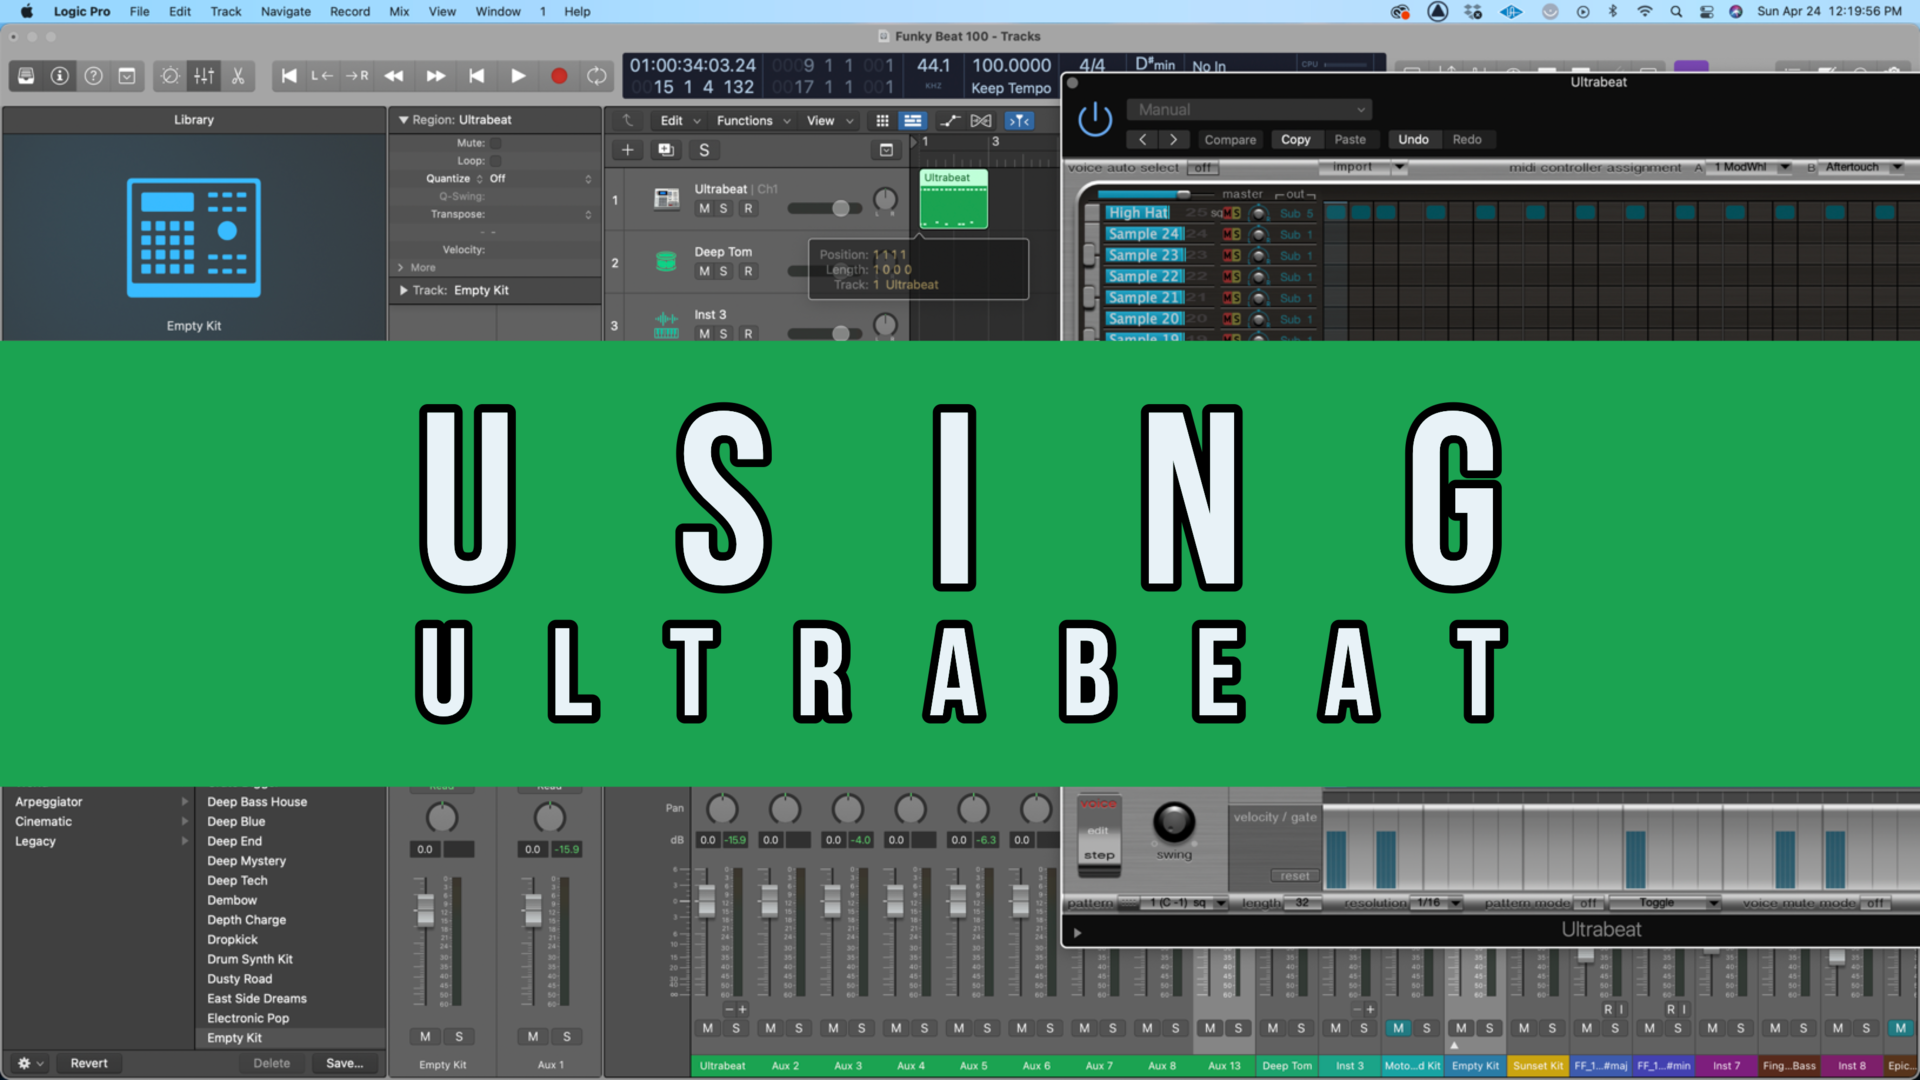Open the Ultrabeat plugin power button
The width and height of the screenshot is (1920, 1080).
pos(1095,118)
